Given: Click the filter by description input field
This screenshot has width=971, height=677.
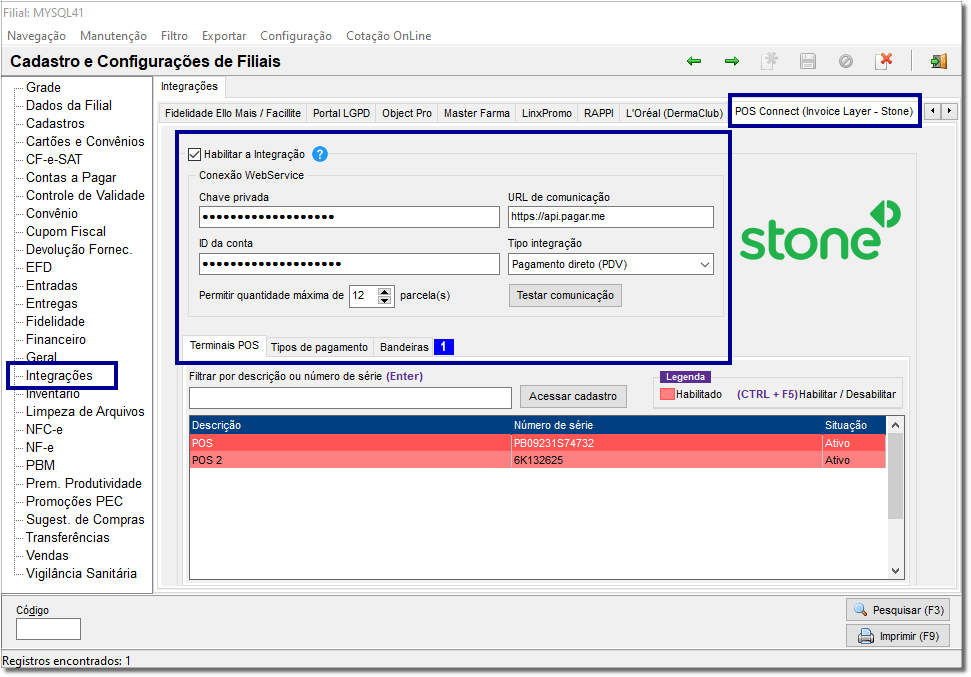Looking at the screenshot, I should click(351, 398).
